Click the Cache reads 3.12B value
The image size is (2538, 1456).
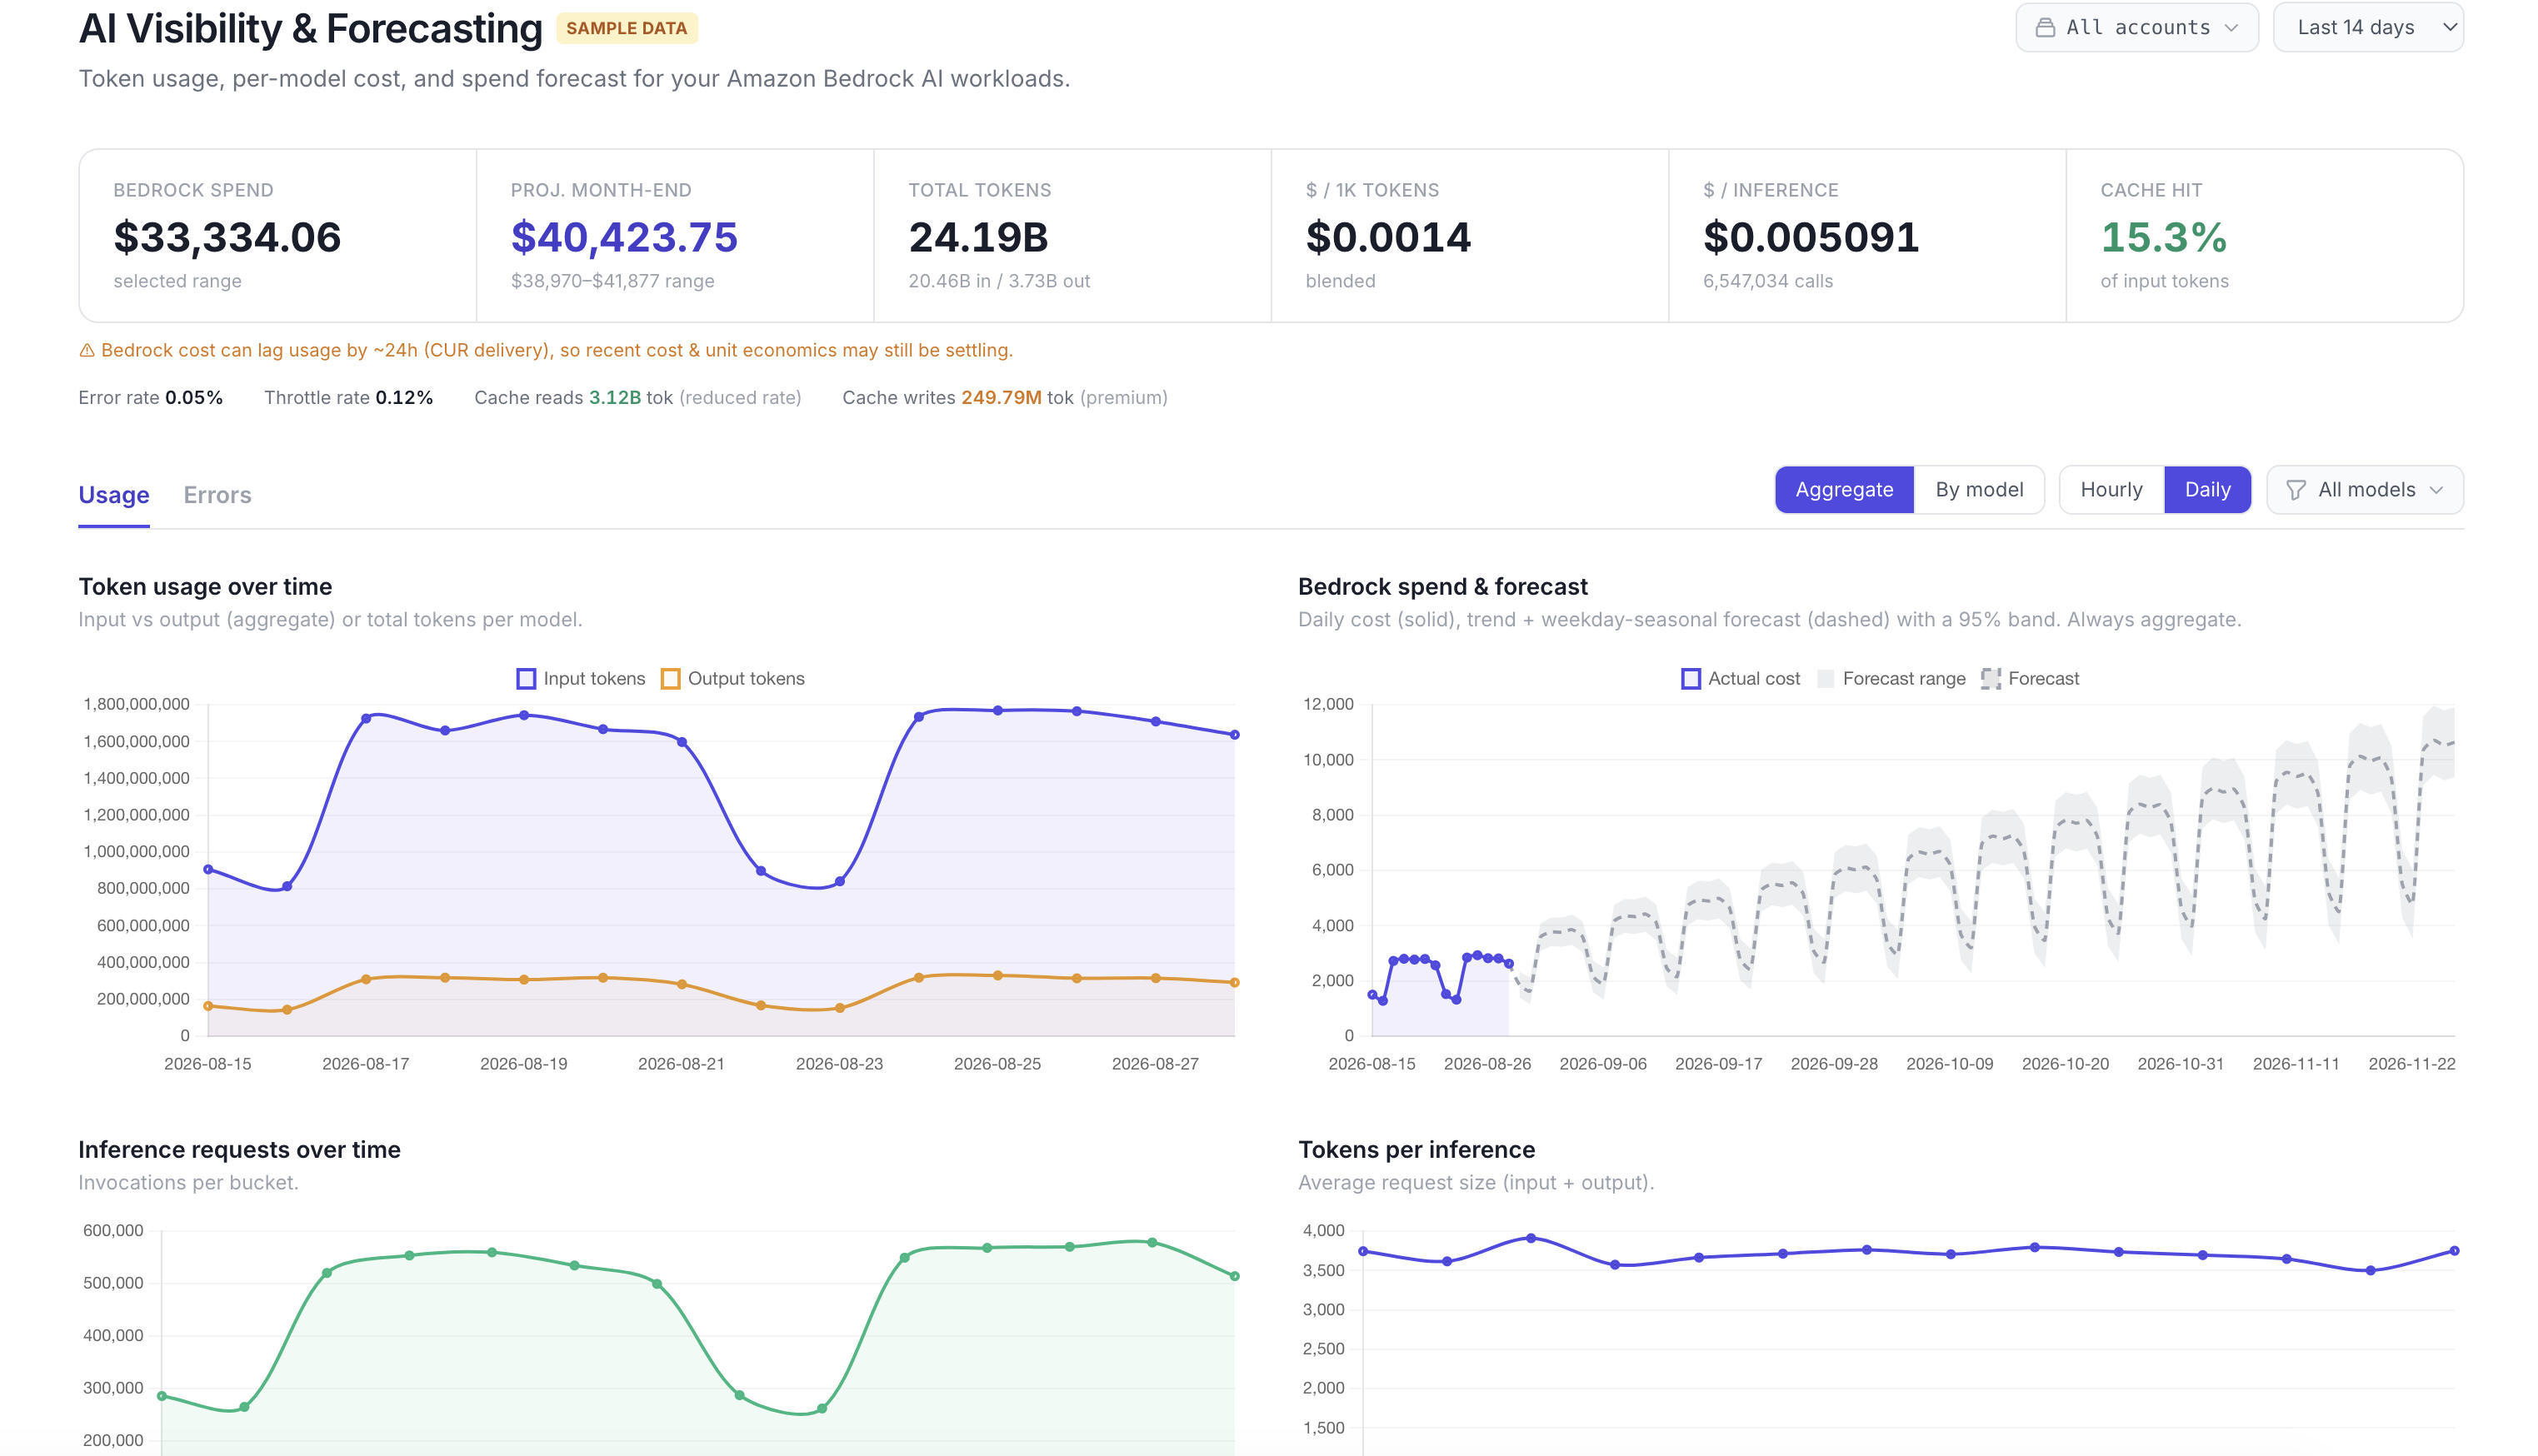[615, 398]
